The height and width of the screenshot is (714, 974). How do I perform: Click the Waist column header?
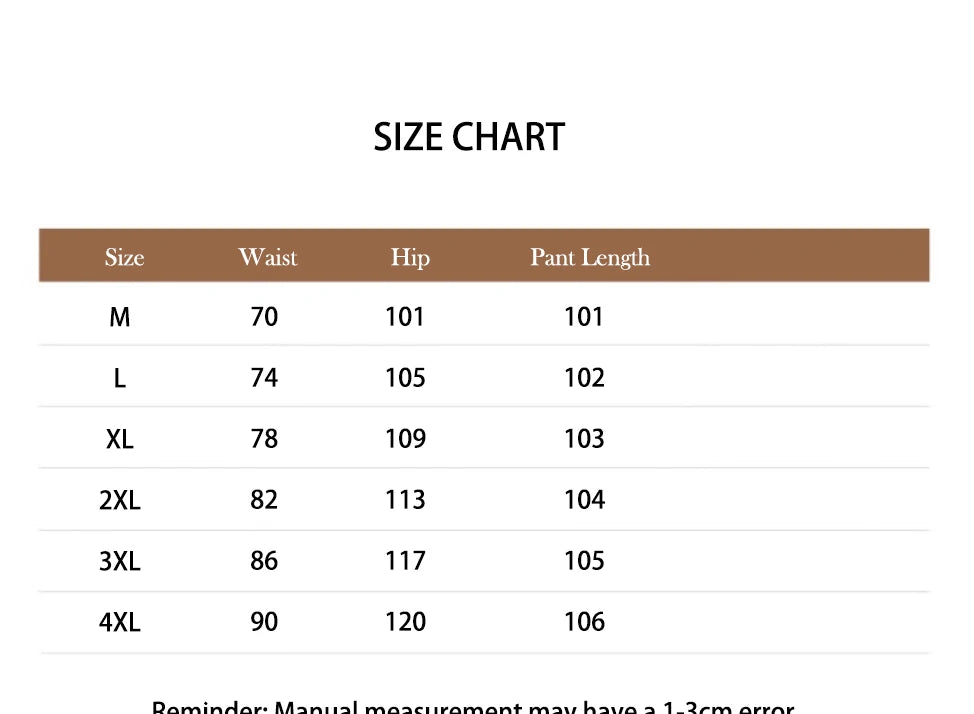click(267, 257)
